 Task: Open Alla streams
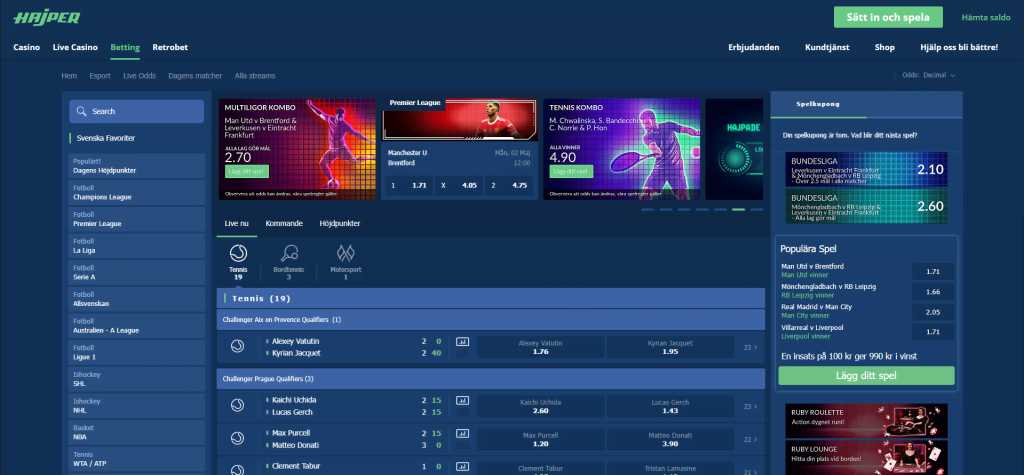pos(255,76)
